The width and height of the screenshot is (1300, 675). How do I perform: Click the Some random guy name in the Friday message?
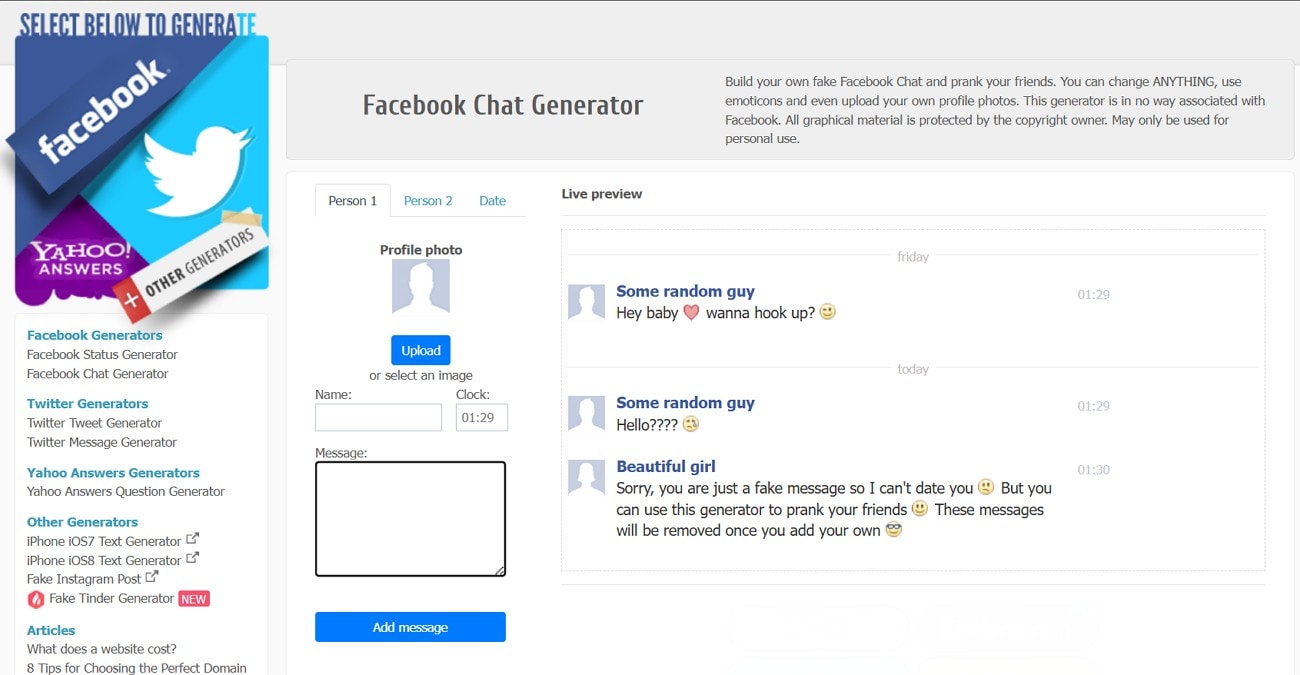(685, 291)
